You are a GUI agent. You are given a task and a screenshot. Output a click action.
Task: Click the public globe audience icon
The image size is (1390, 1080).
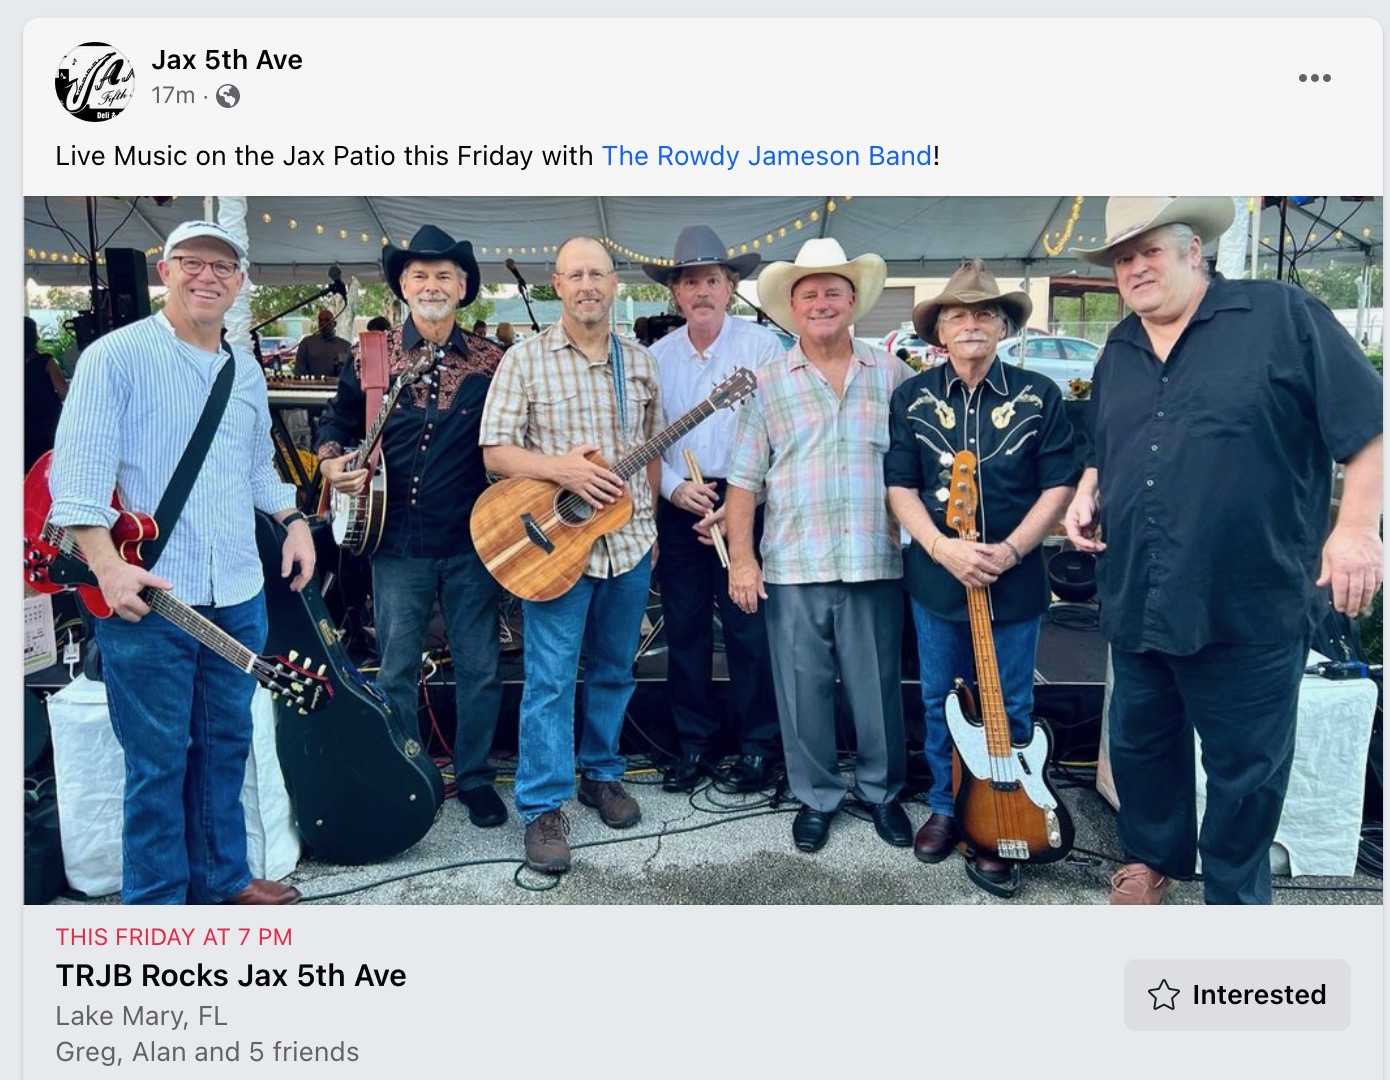click(228, 96)
